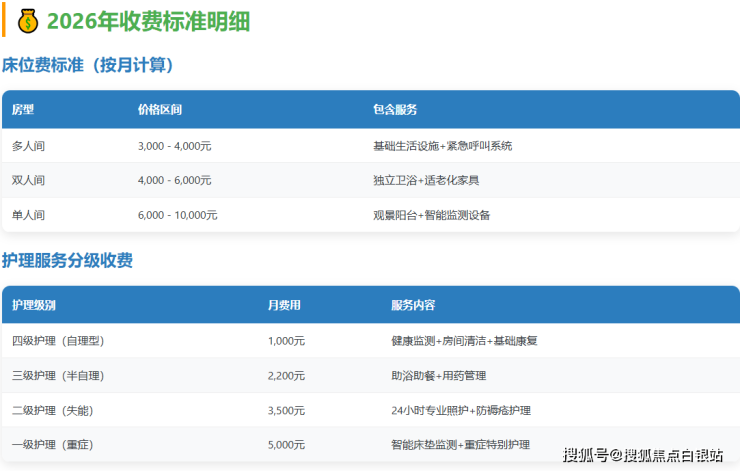Click the money bag icon beside the title
Screen dimensions: 740x471
click(x=27, y=20)
